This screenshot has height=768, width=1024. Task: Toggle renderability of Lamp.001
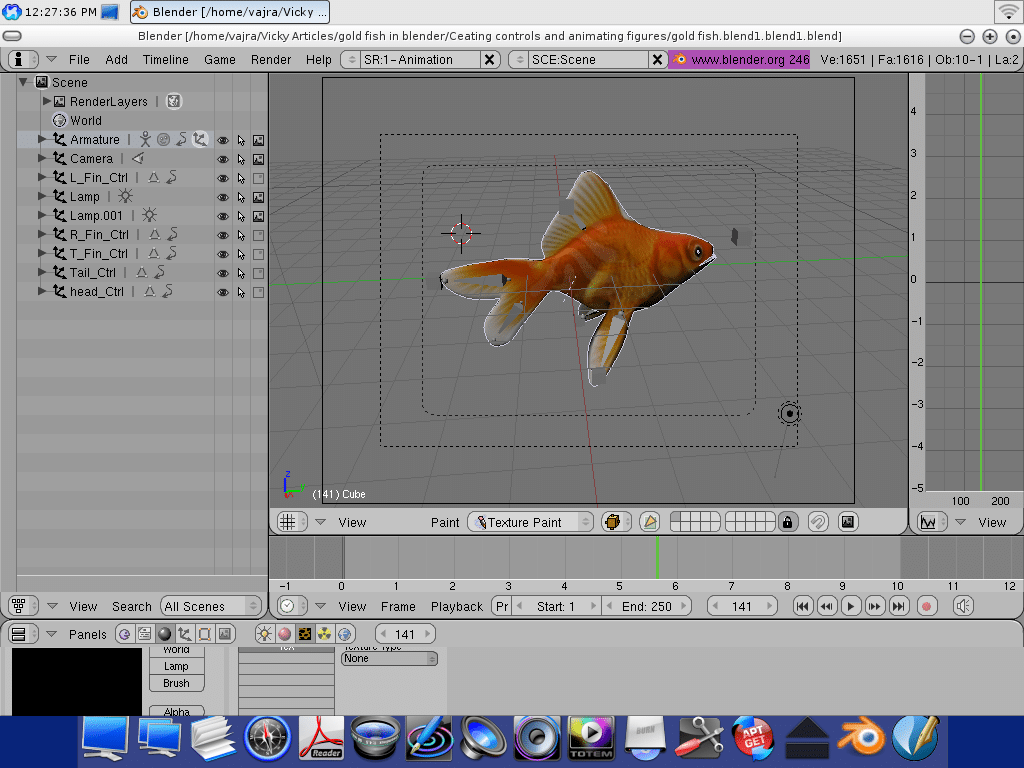258,216
